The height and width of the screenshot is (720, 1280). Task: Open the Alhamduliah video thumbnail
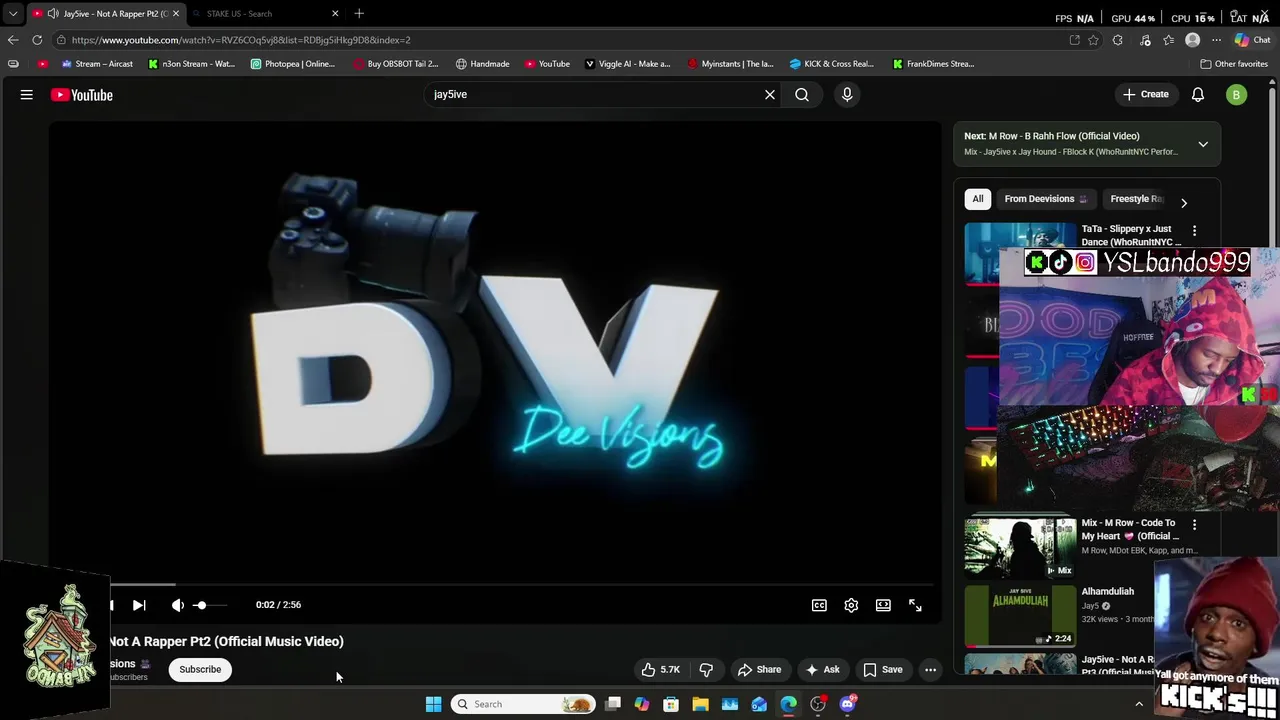(x=1020, y=616)
